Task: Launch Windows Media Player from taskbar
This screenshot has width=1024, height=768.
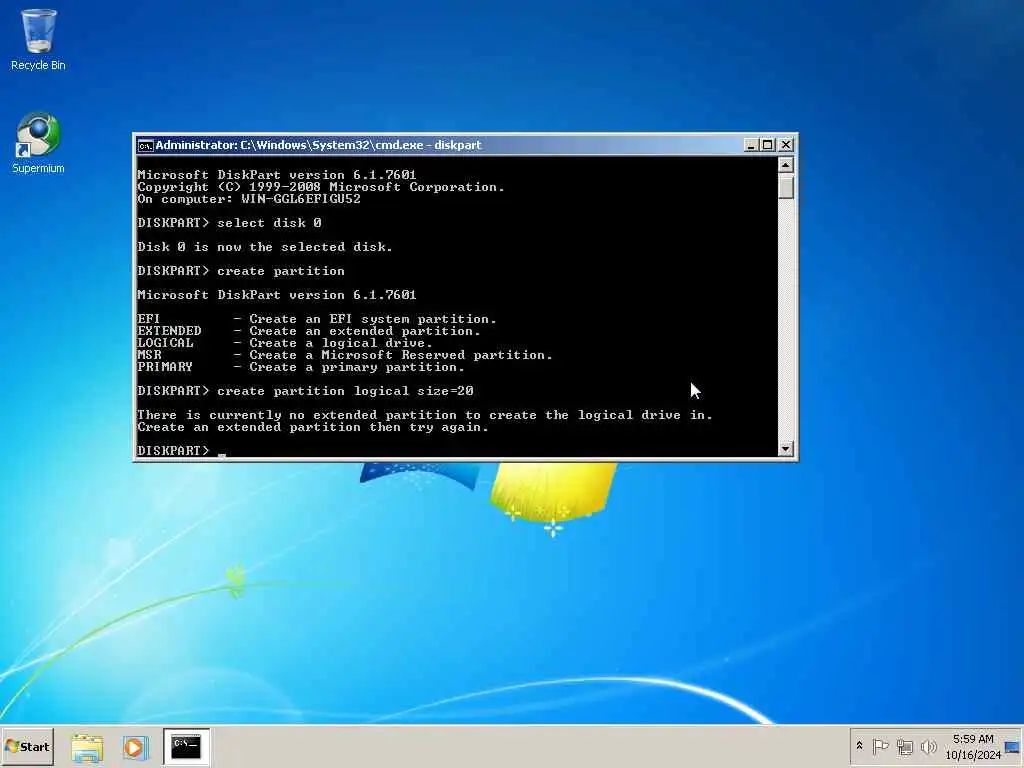Action: pyautogui.click(x=135, y=747)
